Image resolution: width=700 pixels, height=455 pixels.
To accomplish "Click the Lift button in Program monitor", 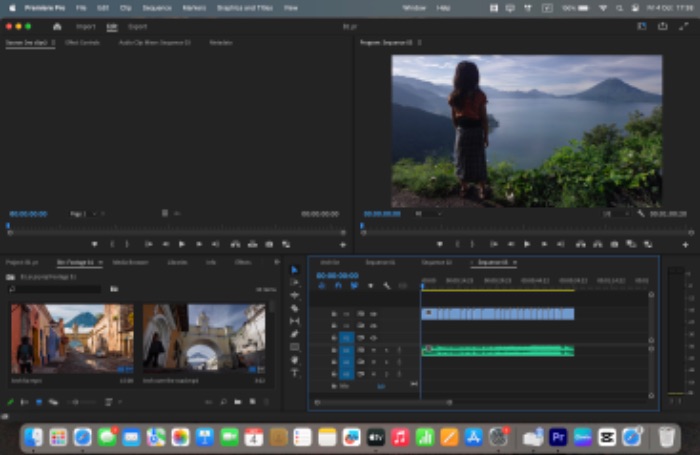I will 581,244.
